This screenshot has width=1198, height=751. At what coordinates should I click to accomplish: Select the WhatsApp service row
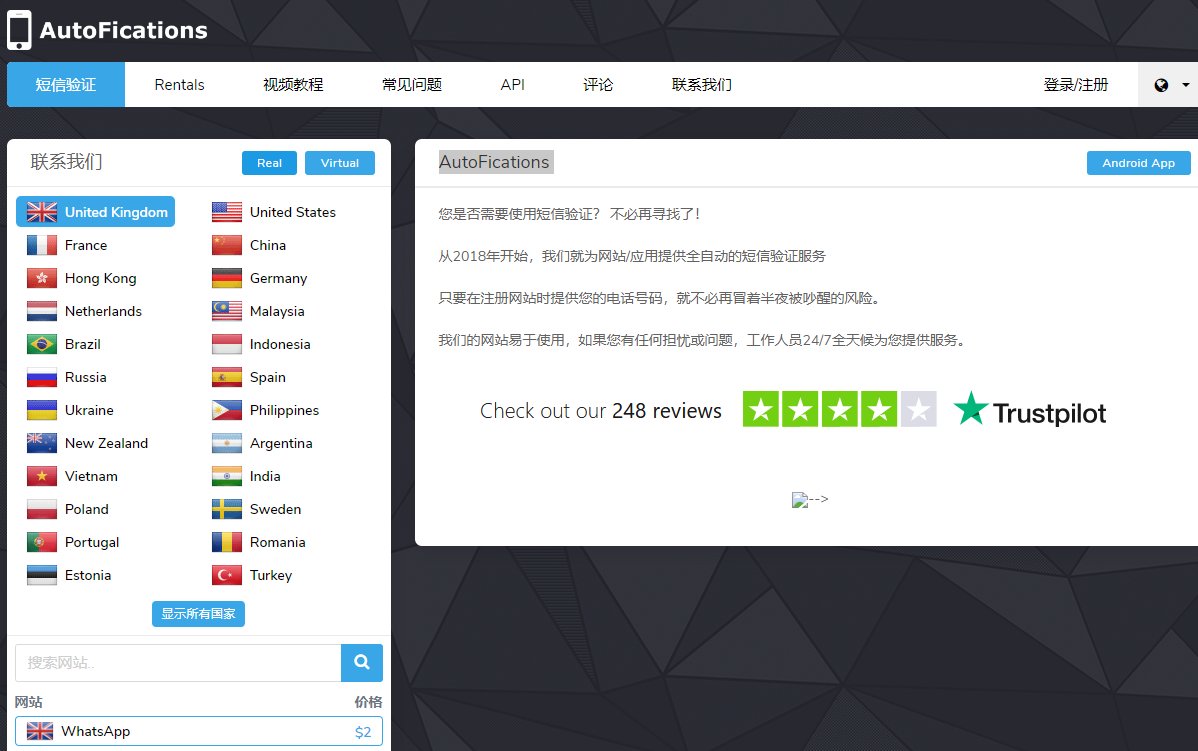[x=199, y=731]
